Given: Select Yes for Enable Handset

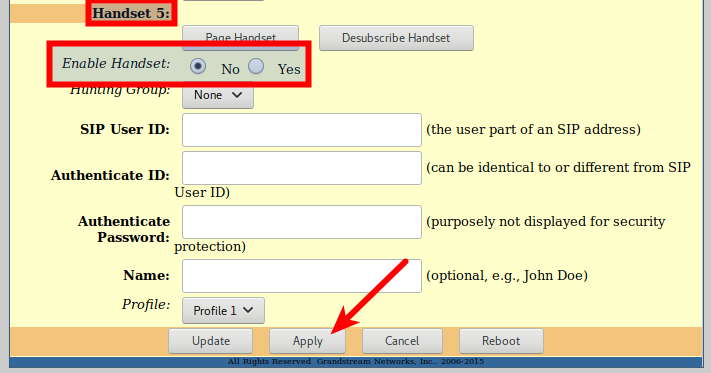Looking at the screenshot, I should [x=256, y=66].
